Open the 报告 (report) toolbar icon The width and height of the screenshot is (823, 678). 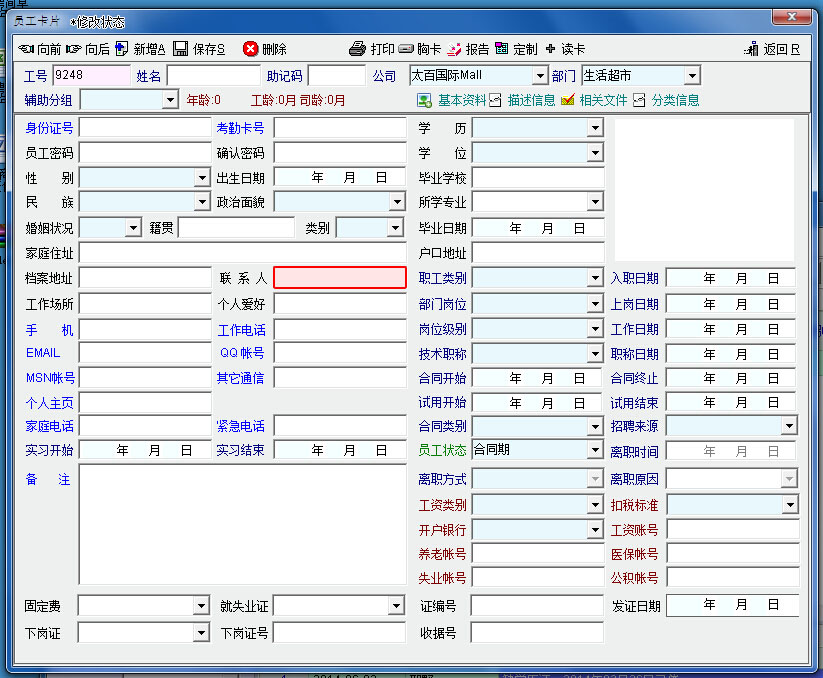tap(455, 49)
